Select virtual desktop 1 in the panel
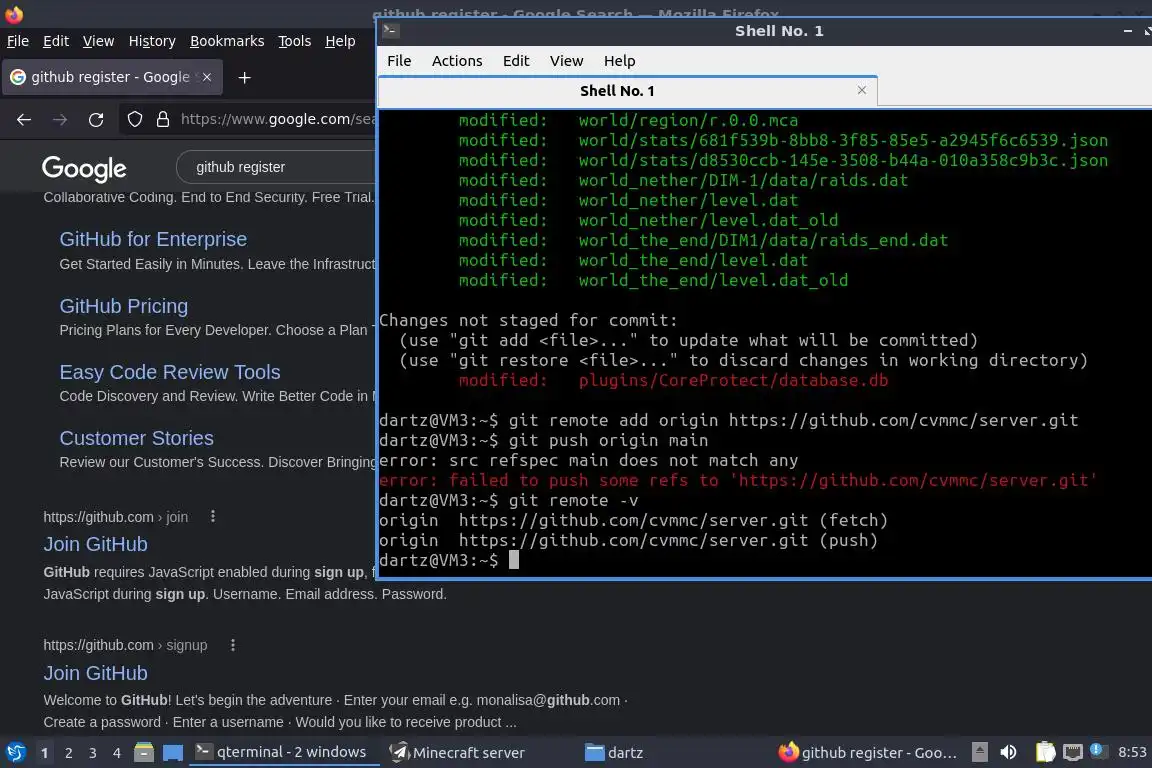The height and width of the screenshot is (768, 1152). pos(44,753)
